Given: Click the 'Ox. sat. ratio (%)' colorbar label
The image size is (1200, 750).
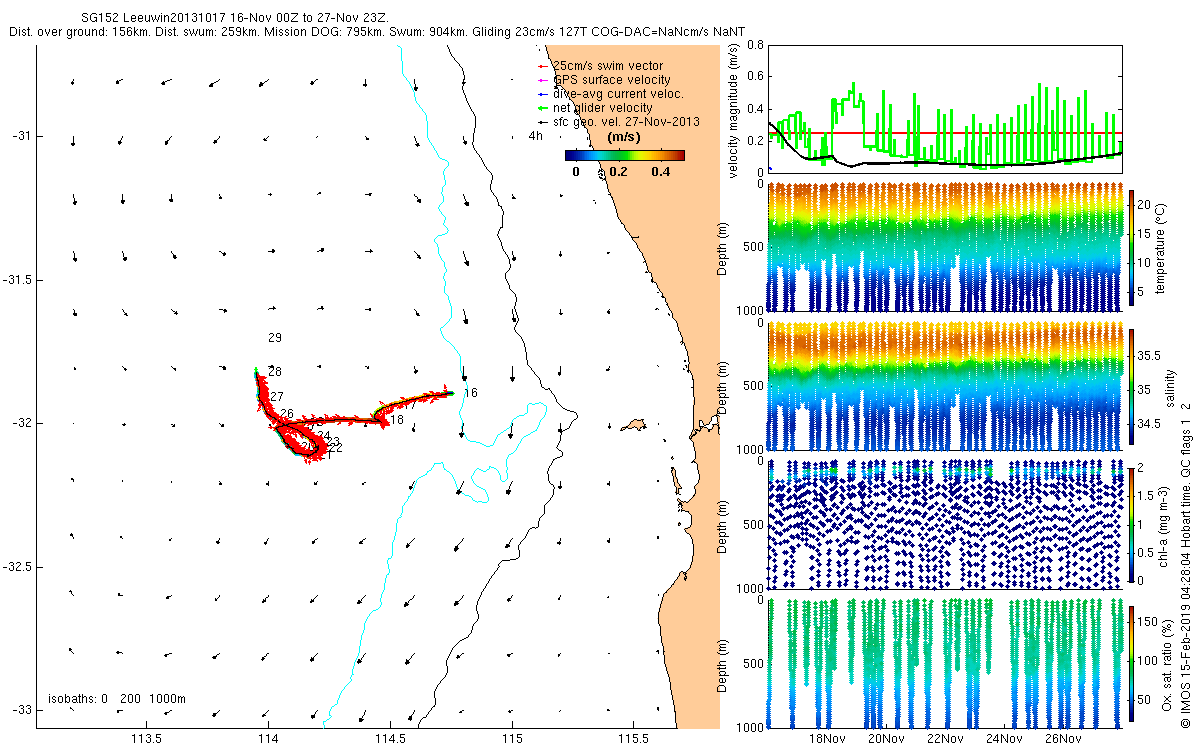Looking at the screenshot, I should click(1168, 664).
